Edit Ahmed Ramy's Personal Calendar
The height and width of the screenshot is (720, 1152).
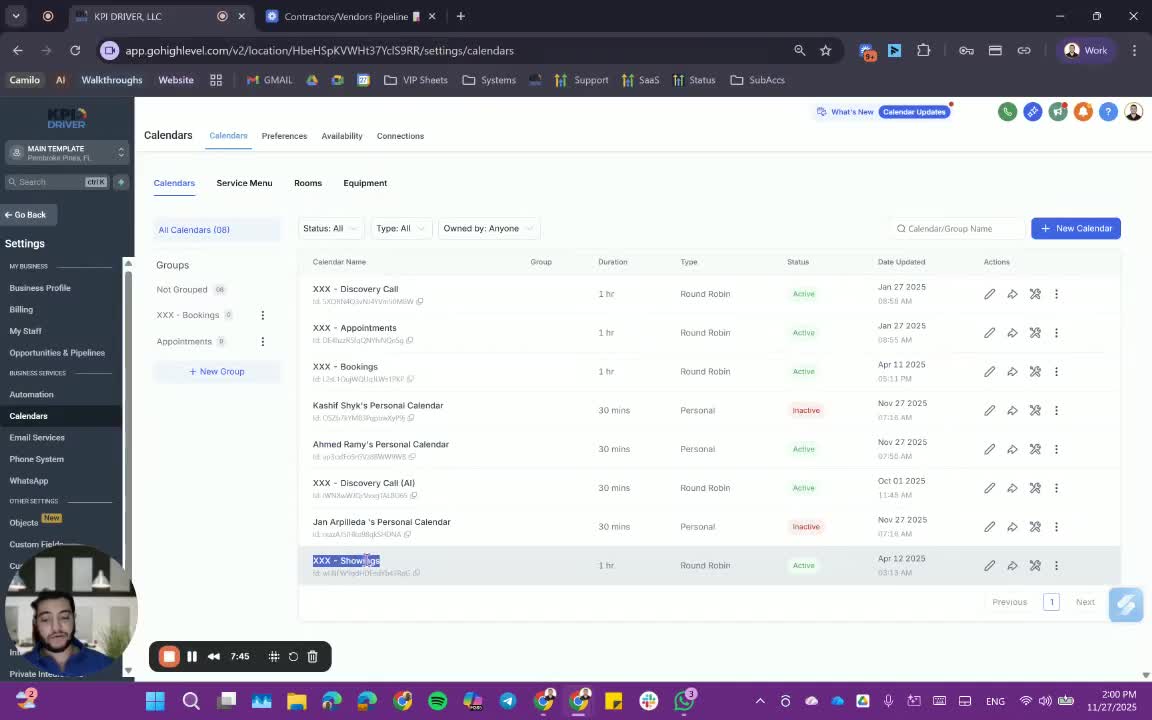click(x=990, y=449)
